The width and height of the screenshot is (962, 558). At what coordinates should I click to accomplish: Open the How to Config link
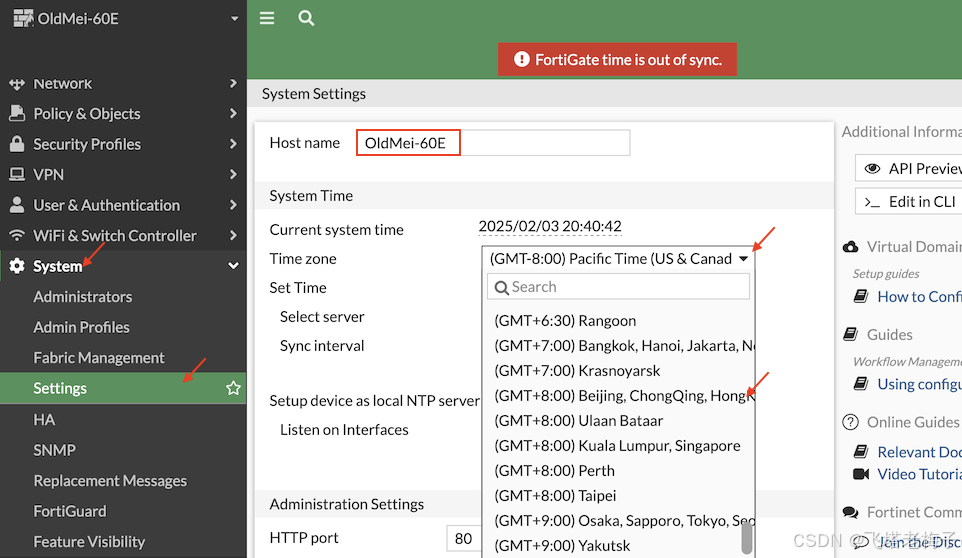[x=919, y=297]
